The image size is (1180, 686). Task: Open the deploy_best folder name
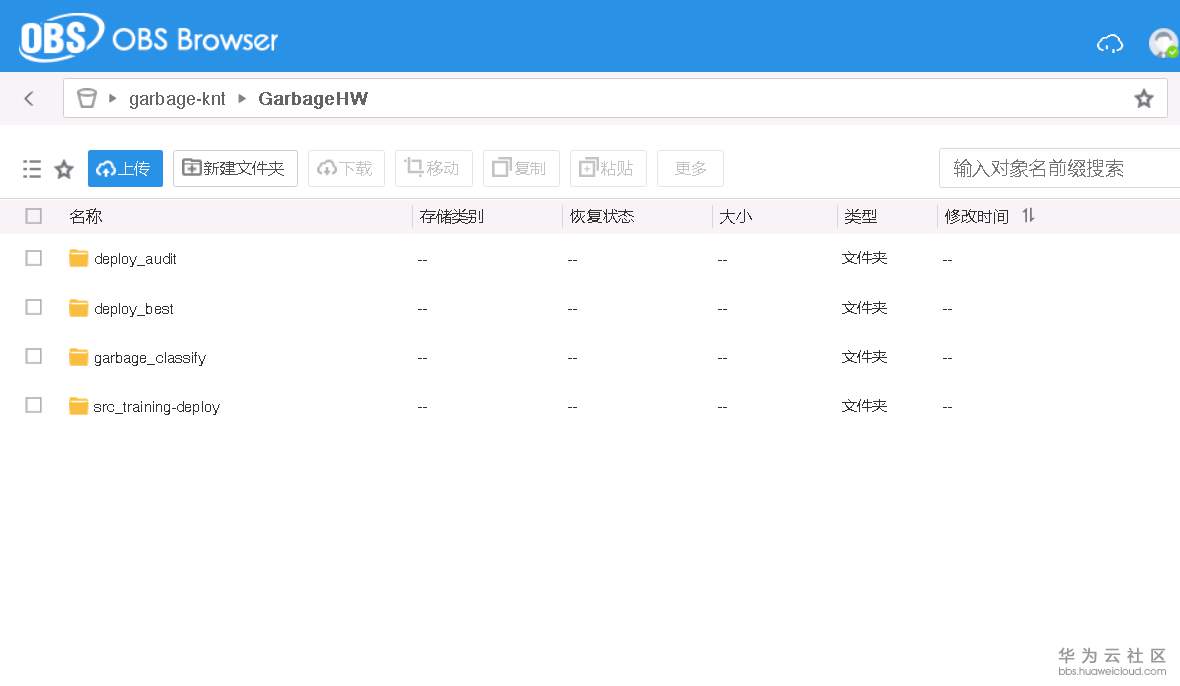pos(134,308)
